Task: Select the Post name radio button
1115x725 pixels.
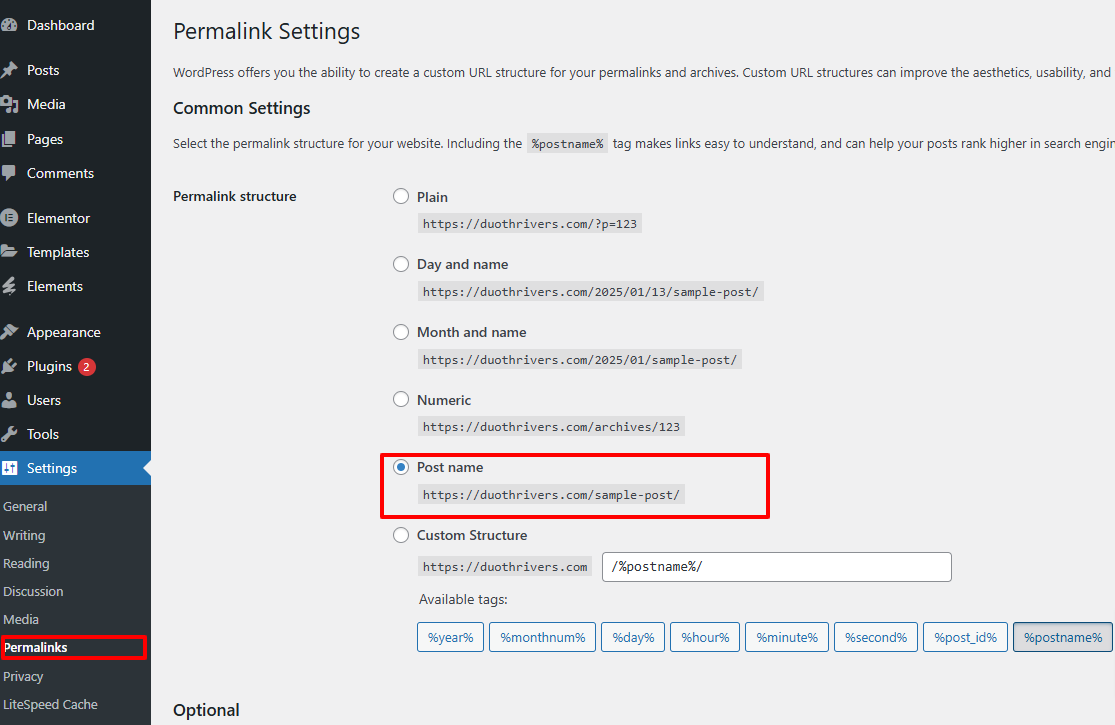Action: pyautogui.click(x=401, y=467)
